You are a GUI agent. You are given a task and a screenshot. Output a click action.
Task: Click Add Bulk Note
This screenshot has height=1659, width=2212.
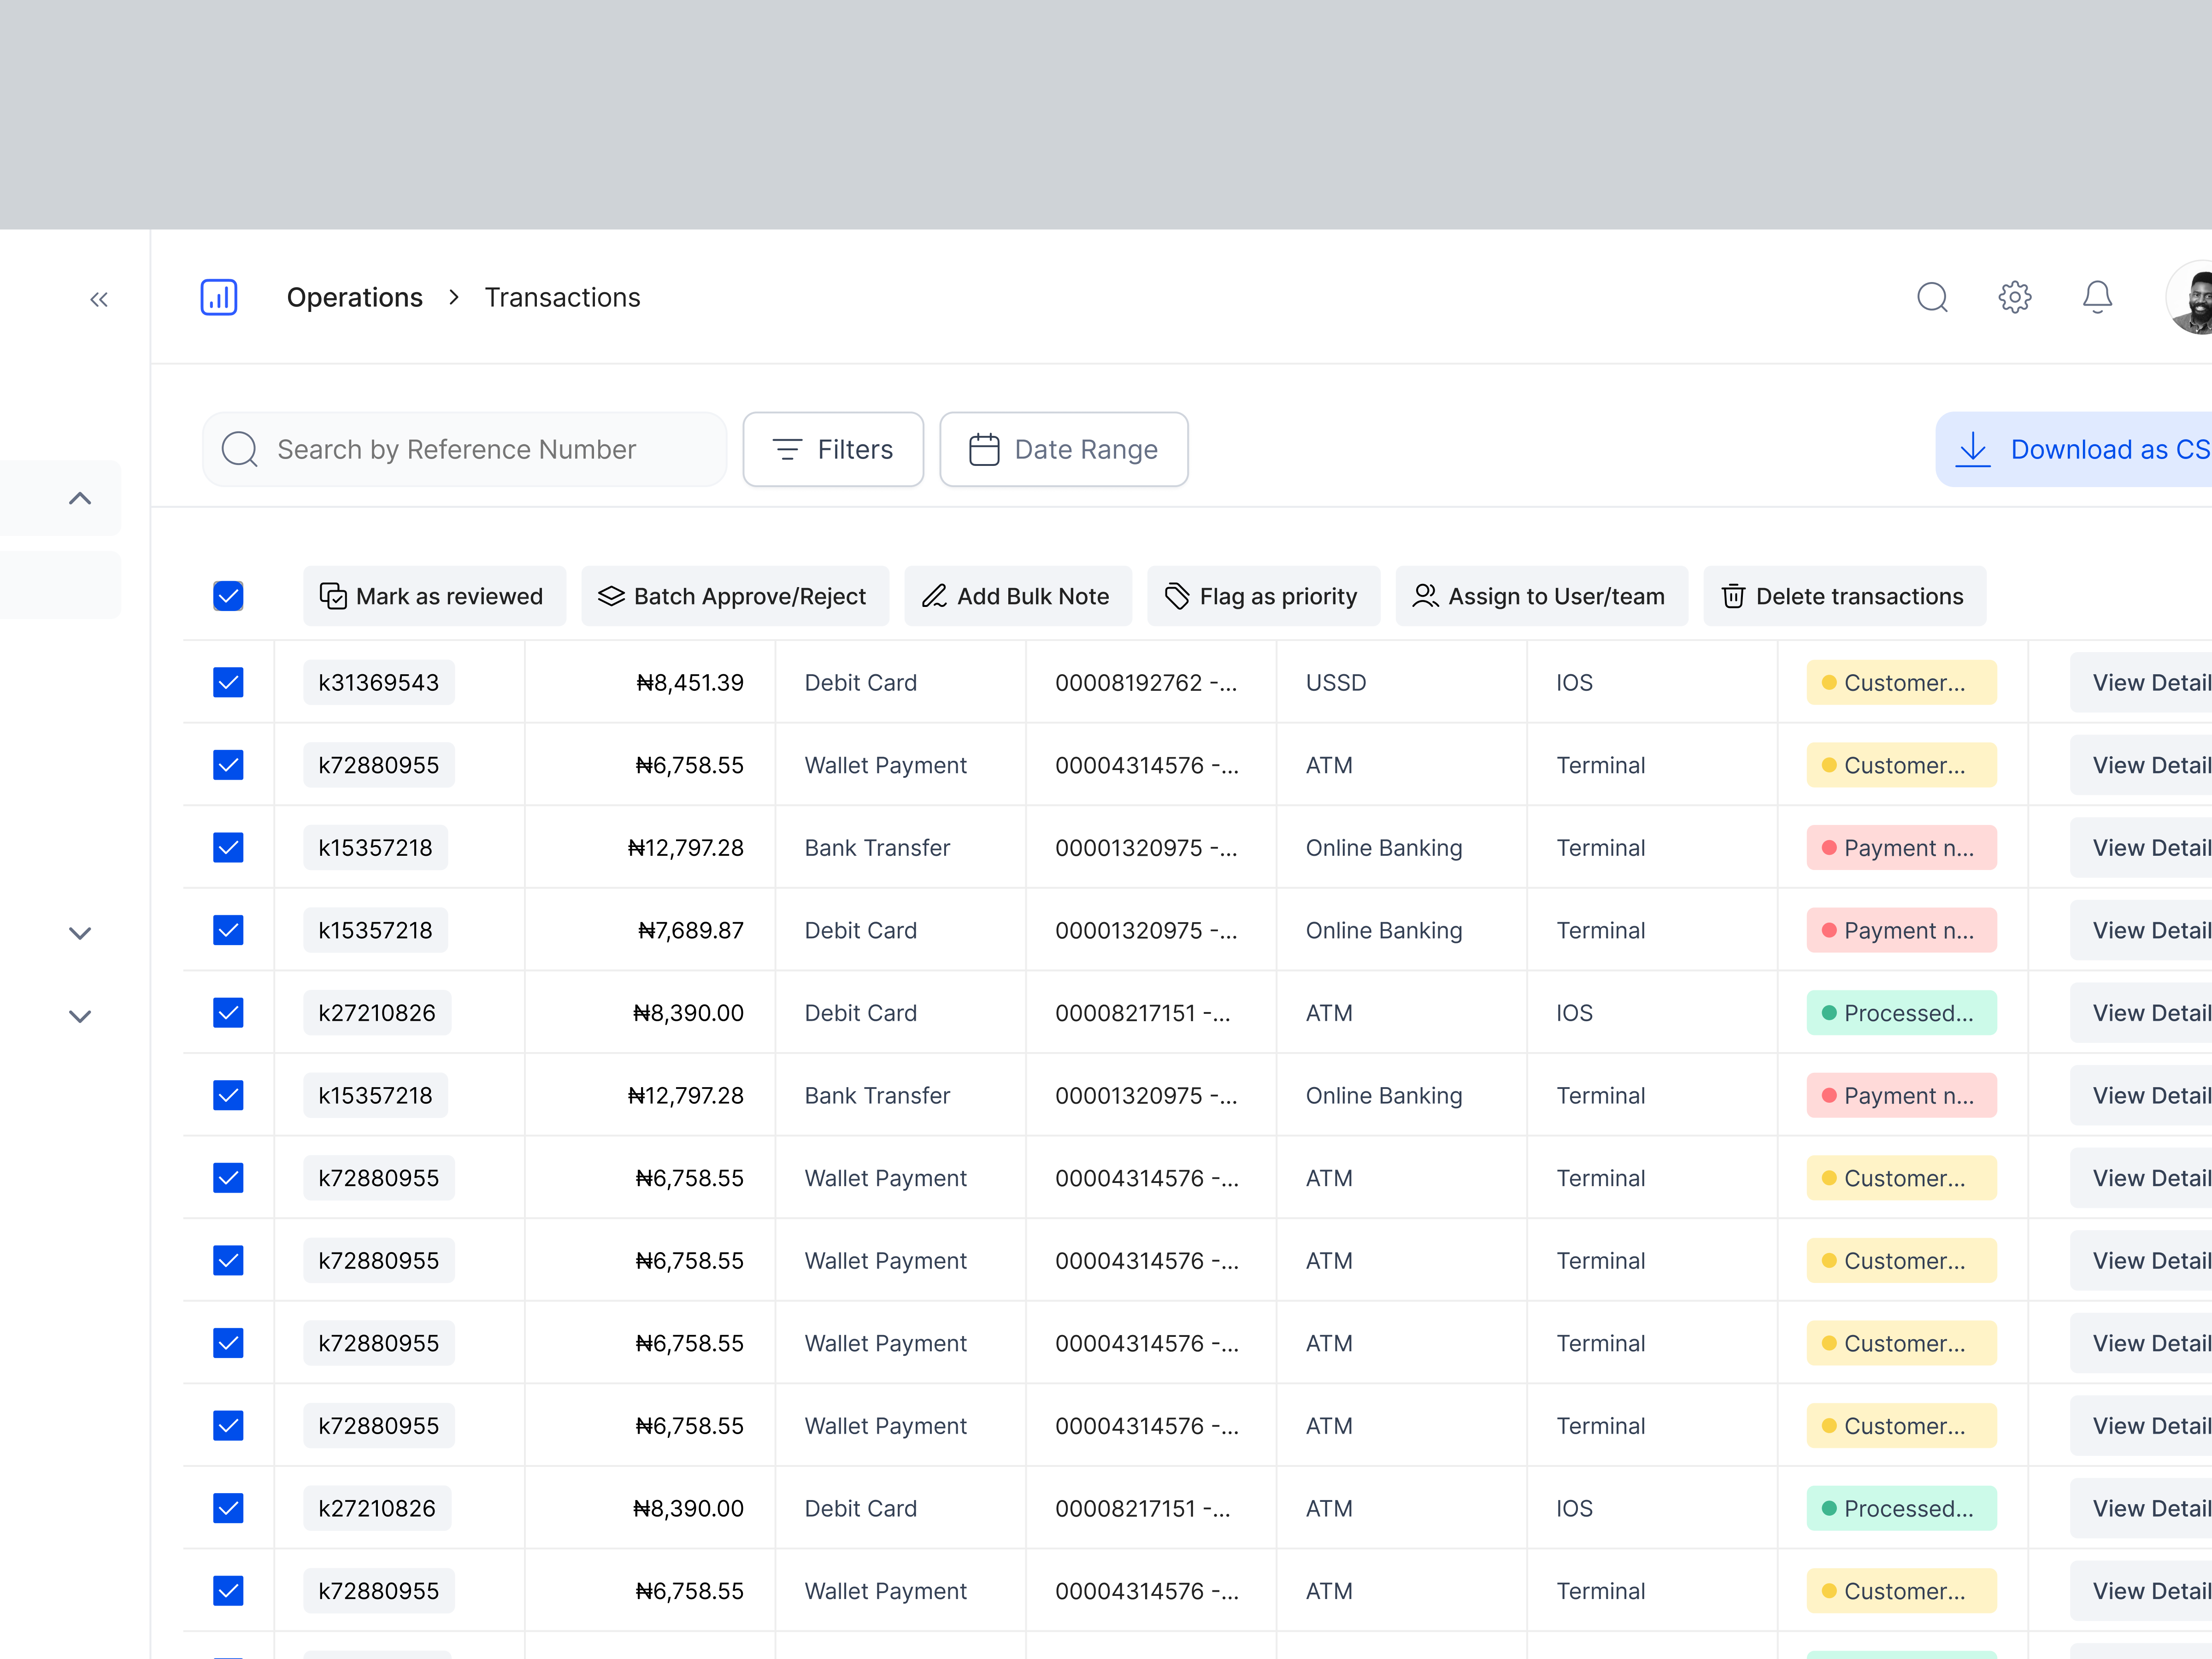(x=1018, y=597)
